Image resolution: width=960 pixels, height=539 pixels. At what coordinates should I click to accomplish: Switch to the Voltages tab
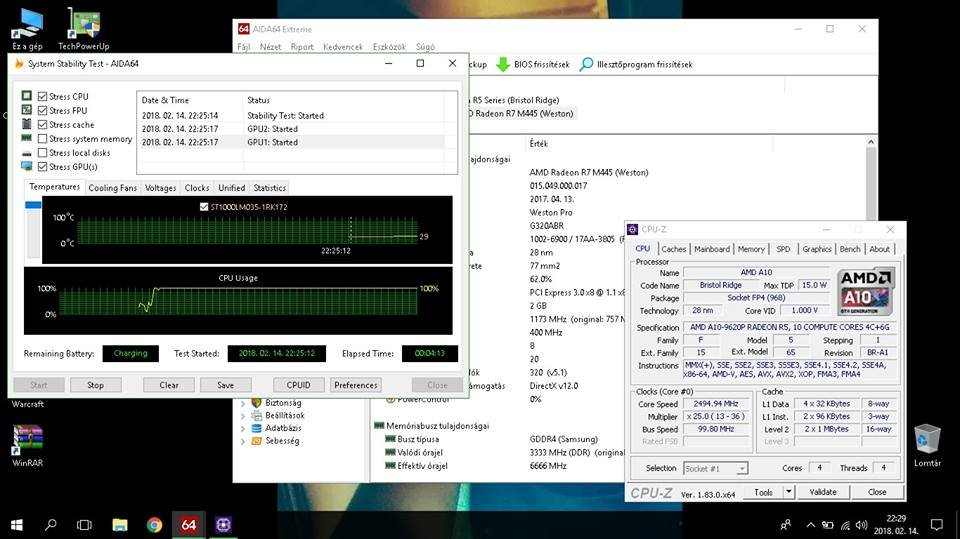click(160, 188)
